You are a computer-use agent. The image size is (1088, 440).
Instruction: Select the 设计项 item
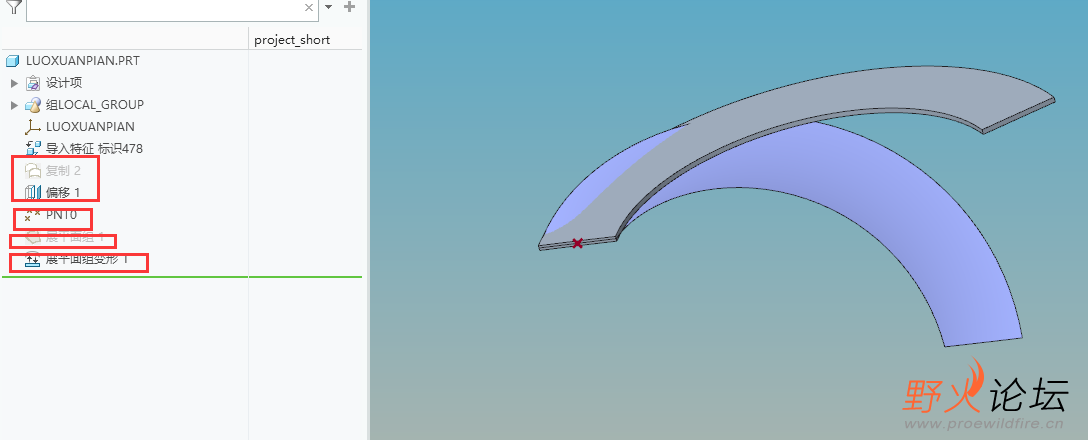[x=64, y=83]
